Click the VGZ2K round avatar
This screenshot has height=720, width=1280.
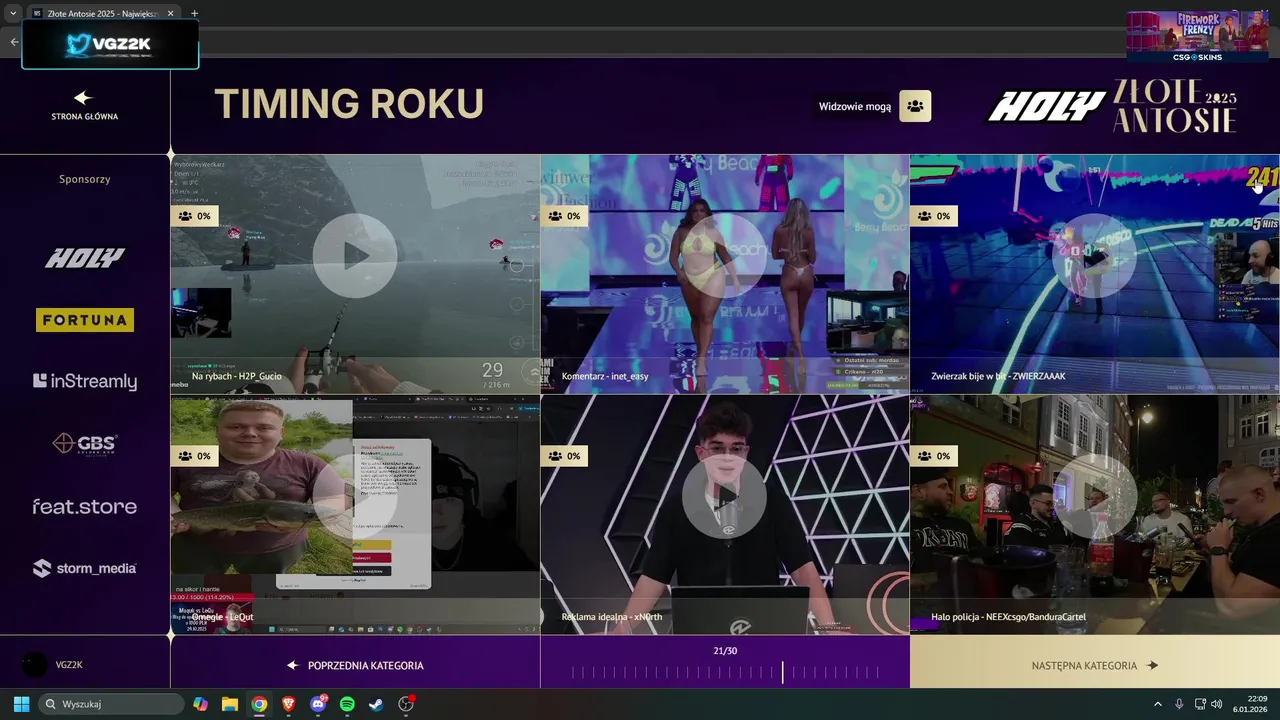34,665
